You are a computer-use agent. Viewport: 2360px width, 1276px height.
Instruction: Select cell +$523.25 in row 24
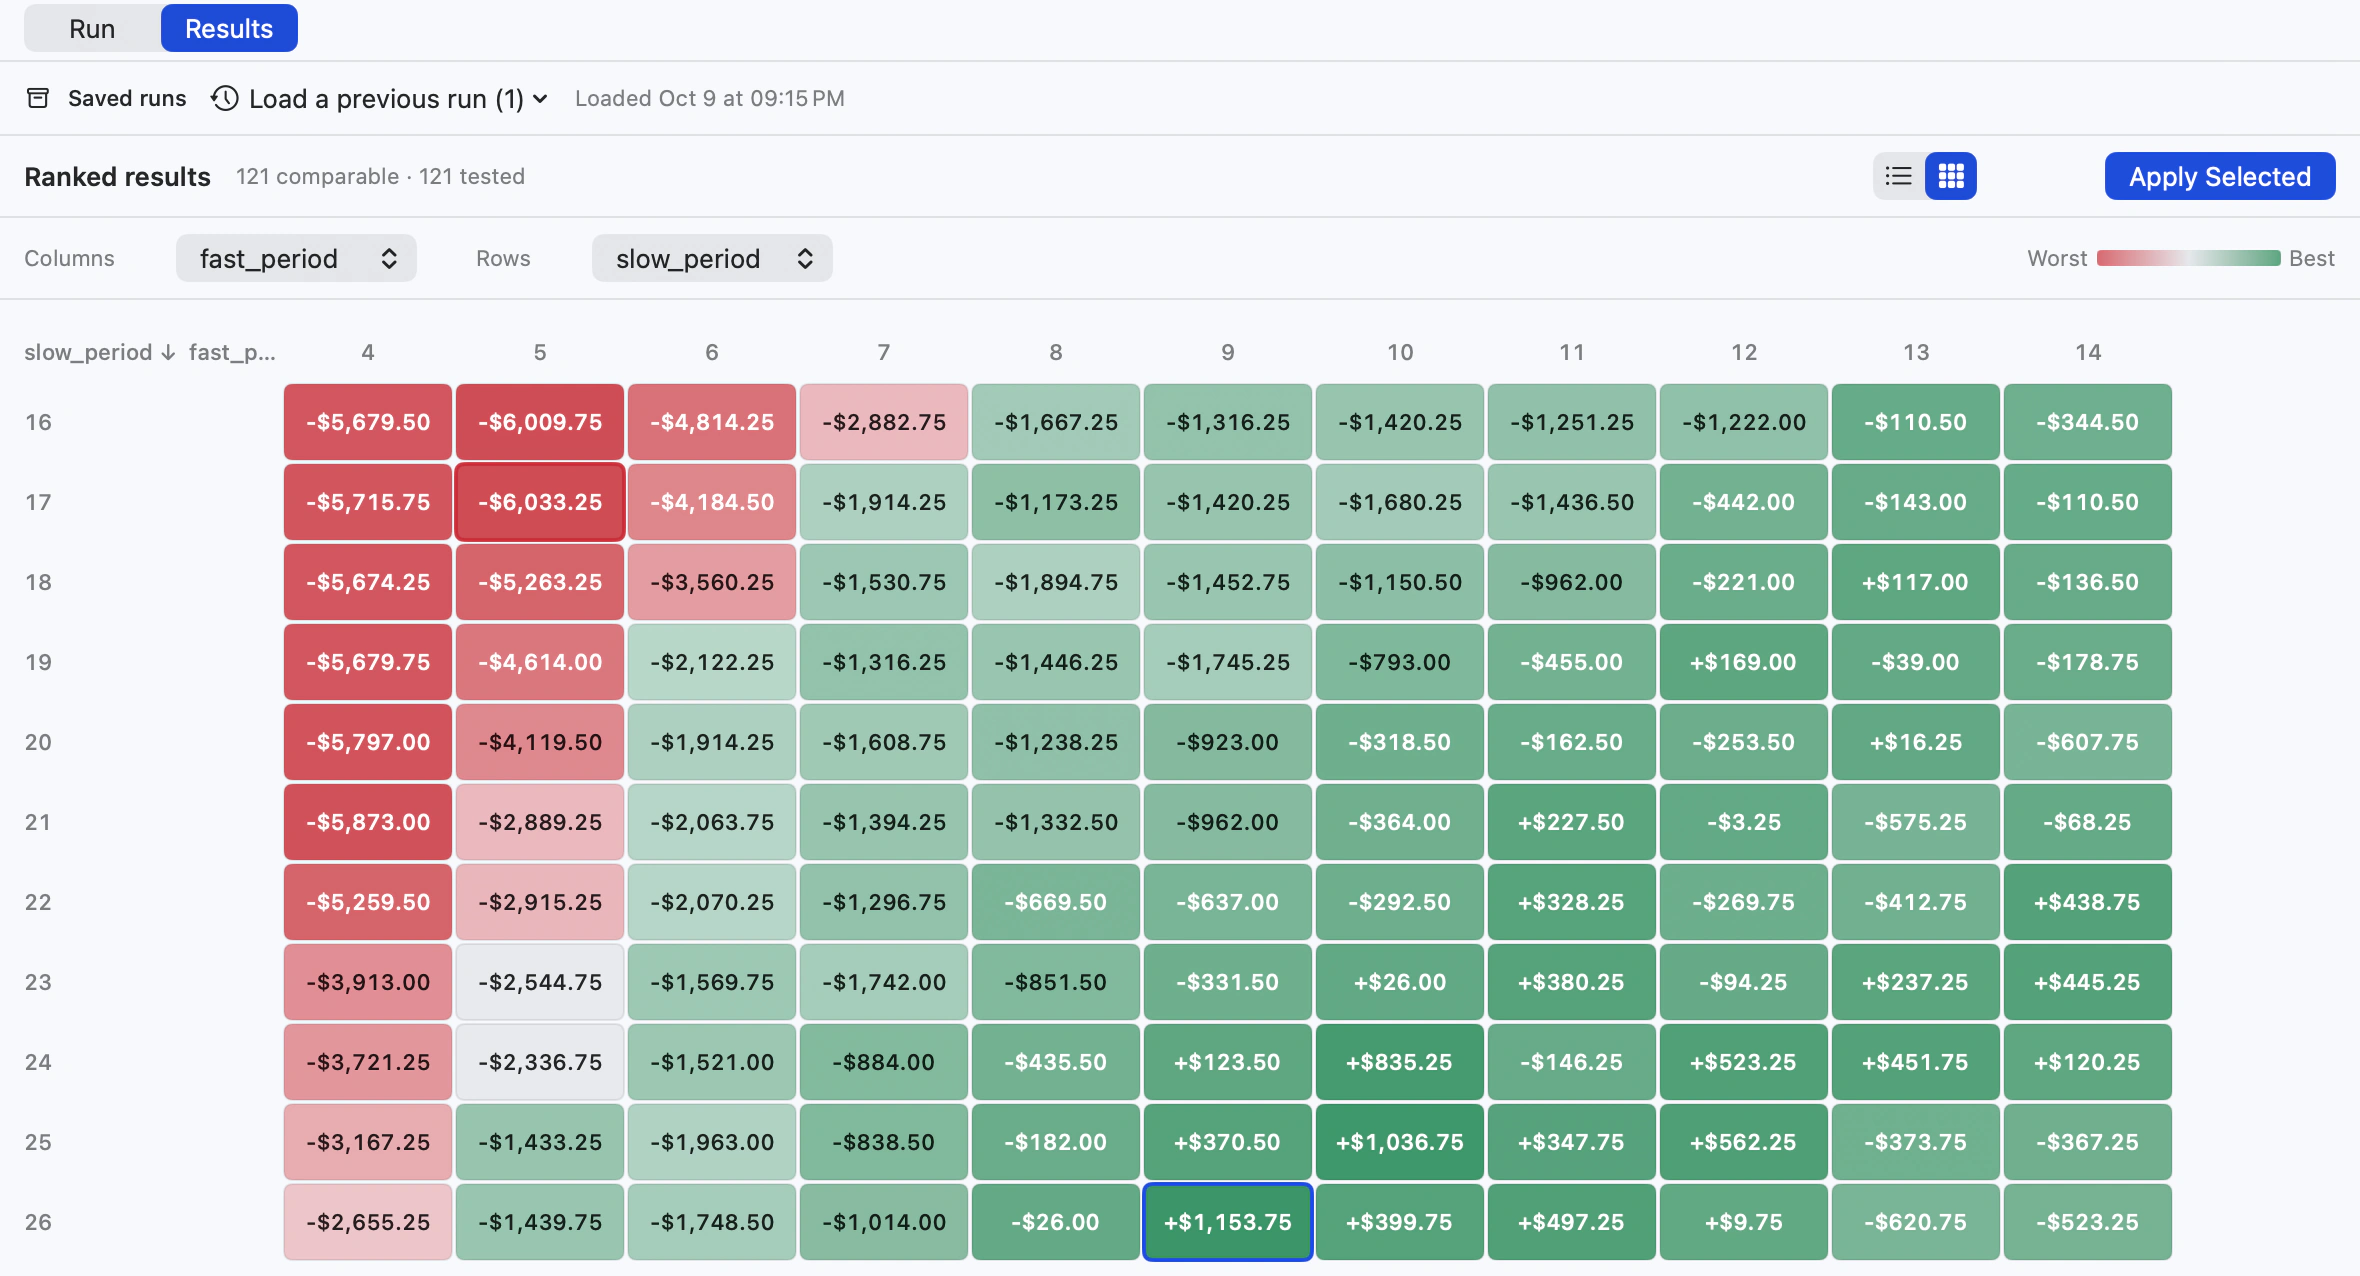click(x=1744, y=1062)
